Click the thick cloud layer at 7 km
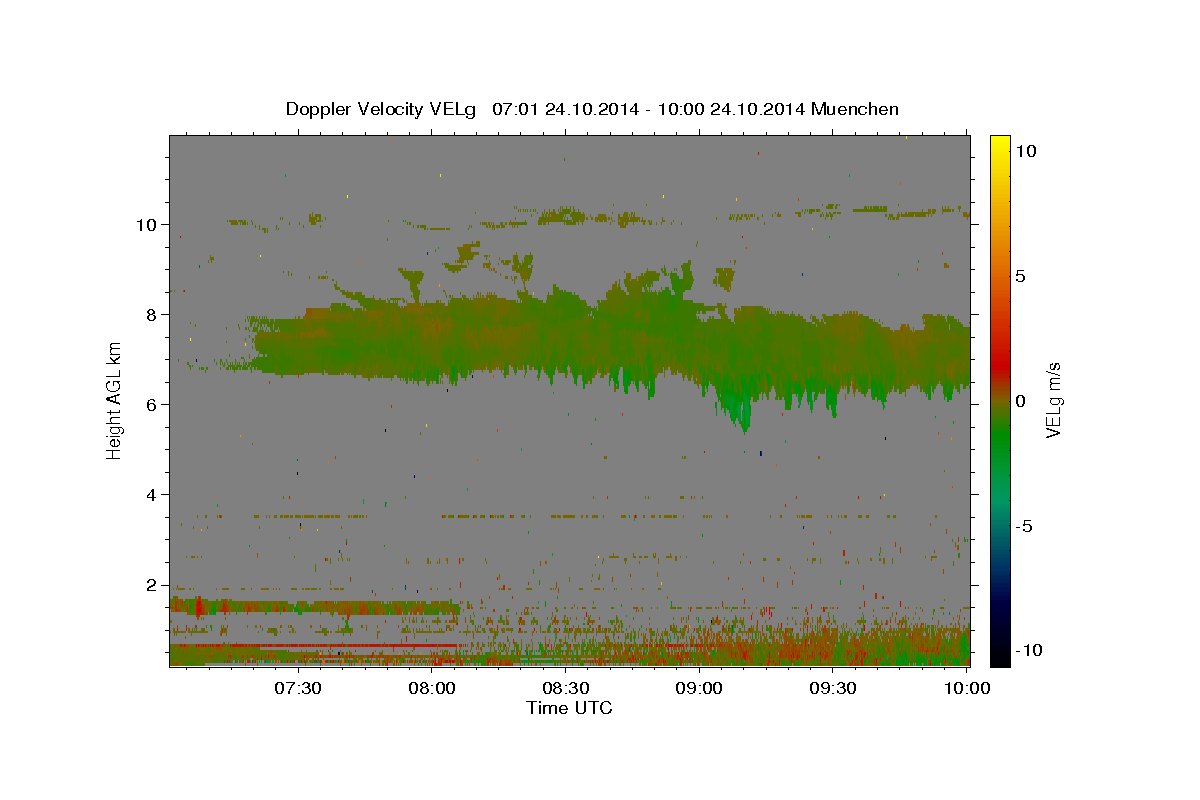Viewport: 1200px width, 800px height. click(610, 345)
